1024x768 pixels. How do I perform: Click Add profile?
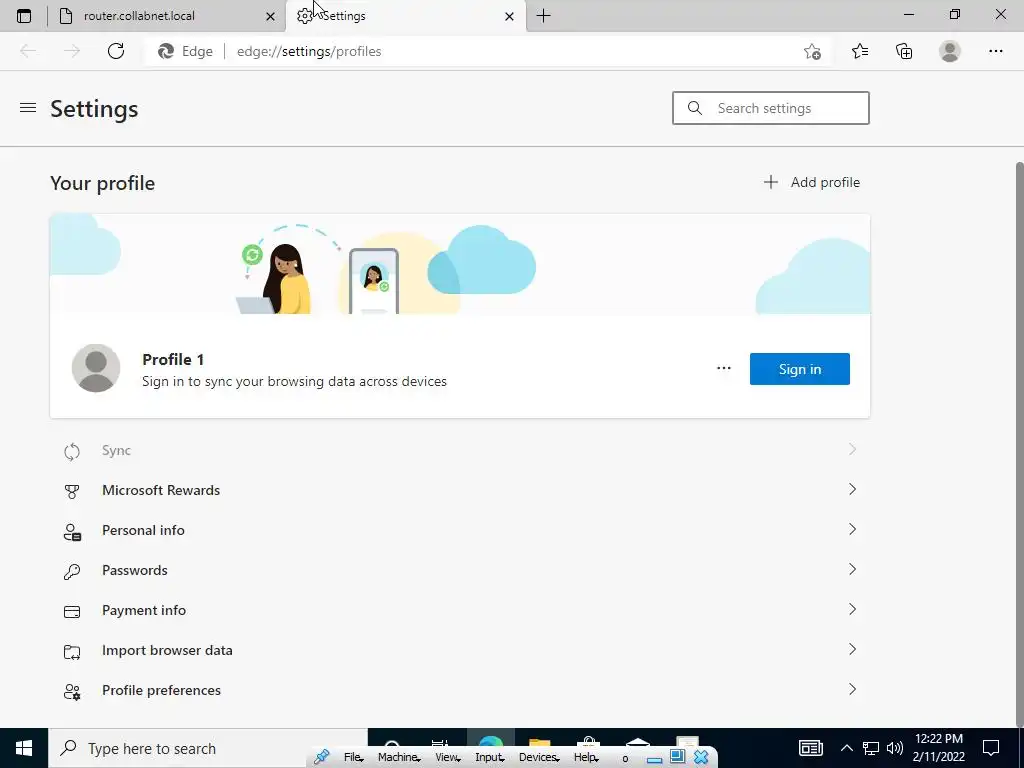[x=812, y=182]
